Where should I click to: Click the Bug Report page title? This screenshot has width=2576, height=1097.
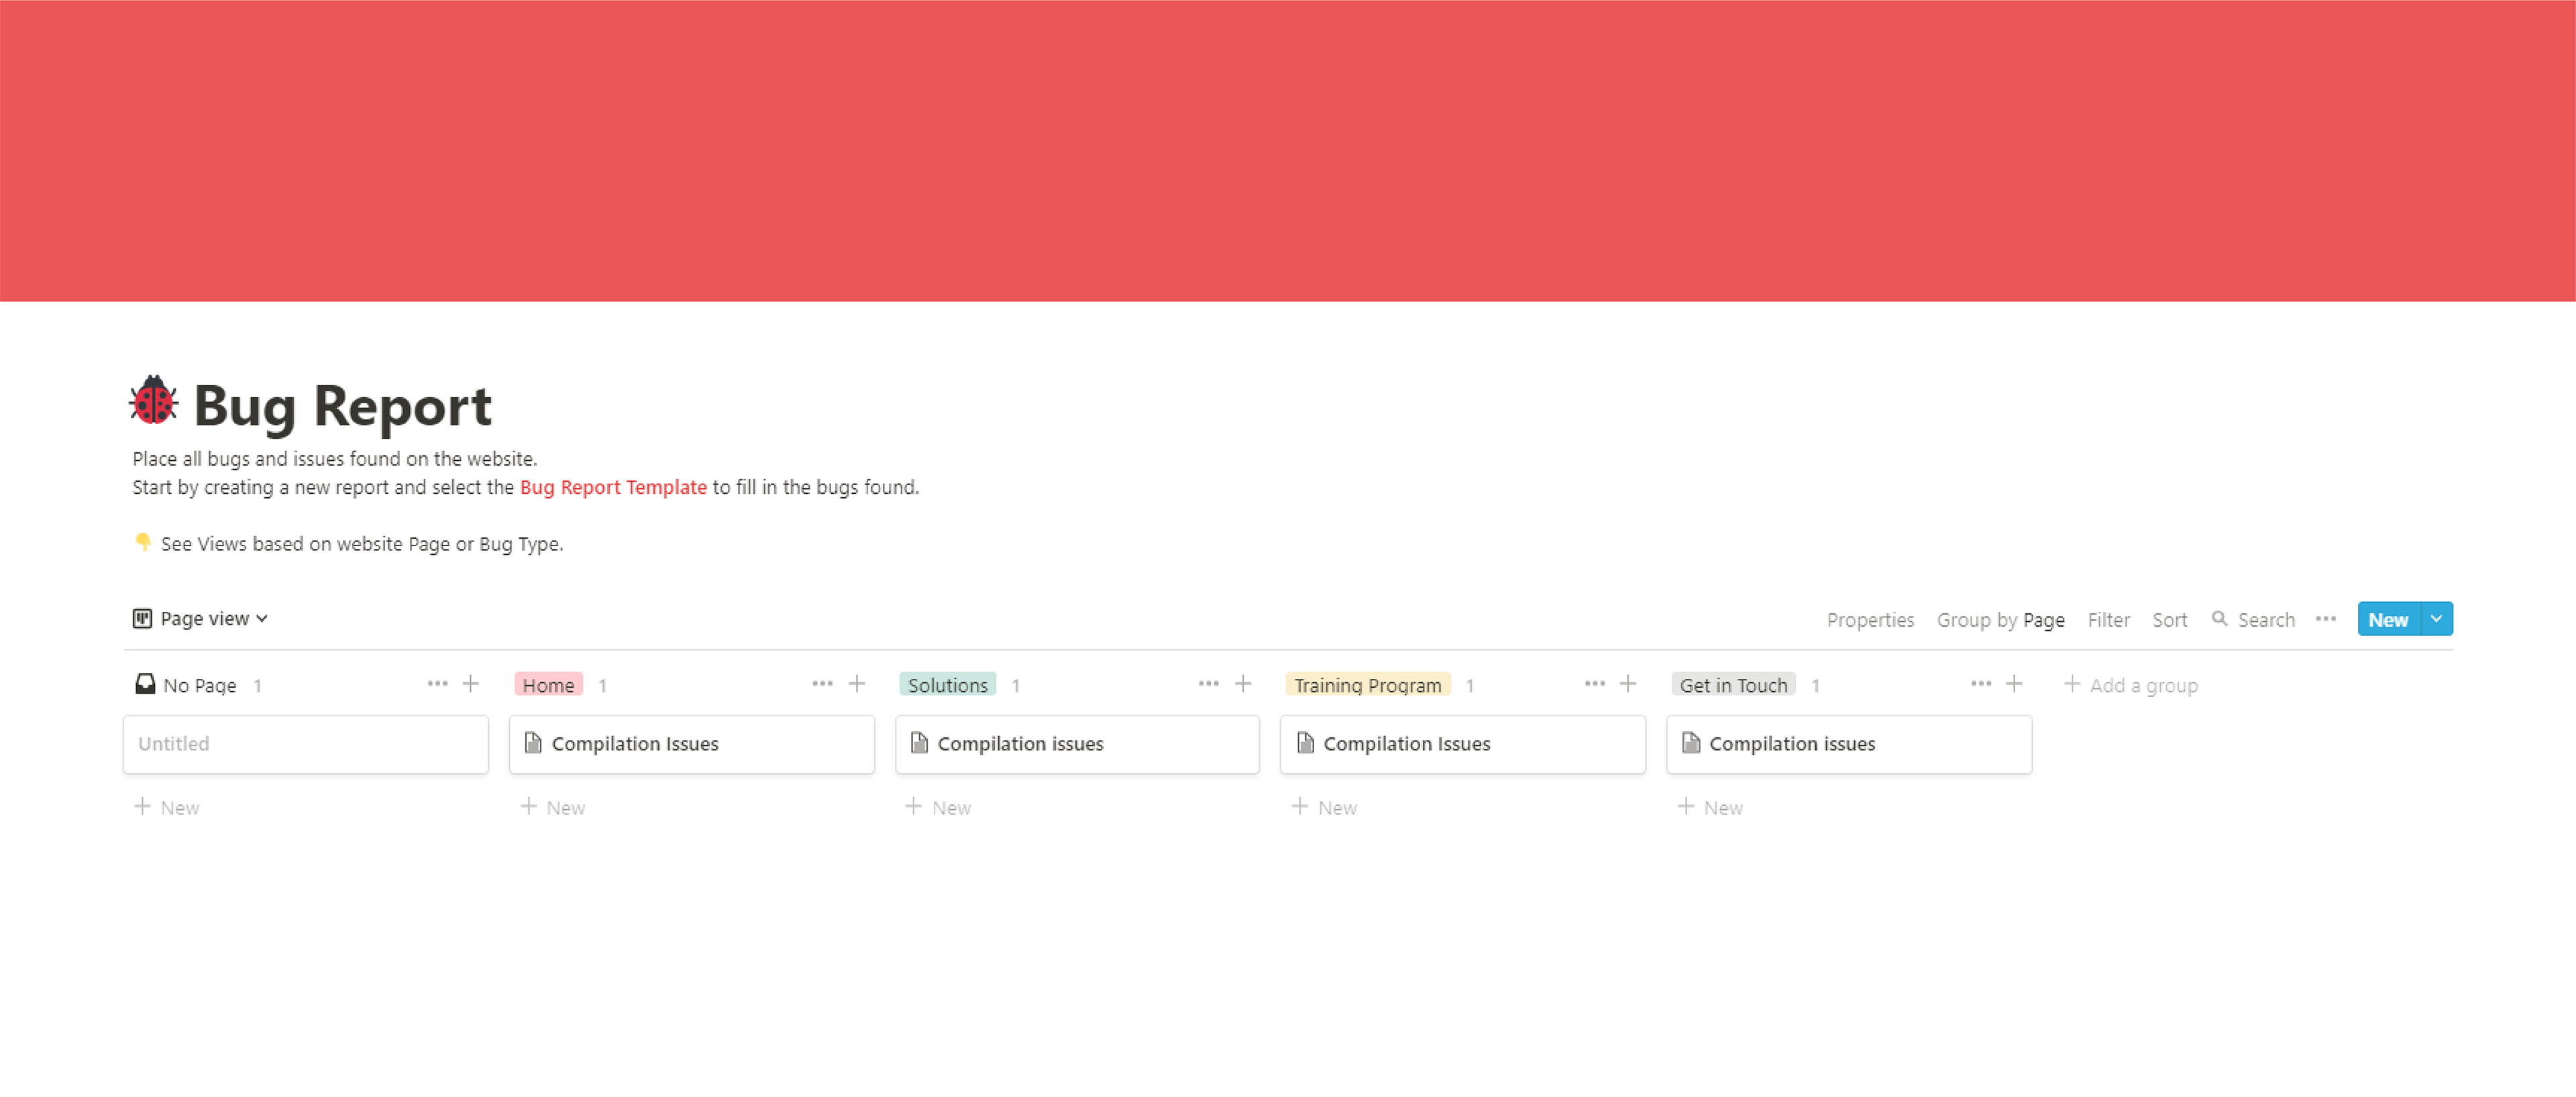pos(342,406)
